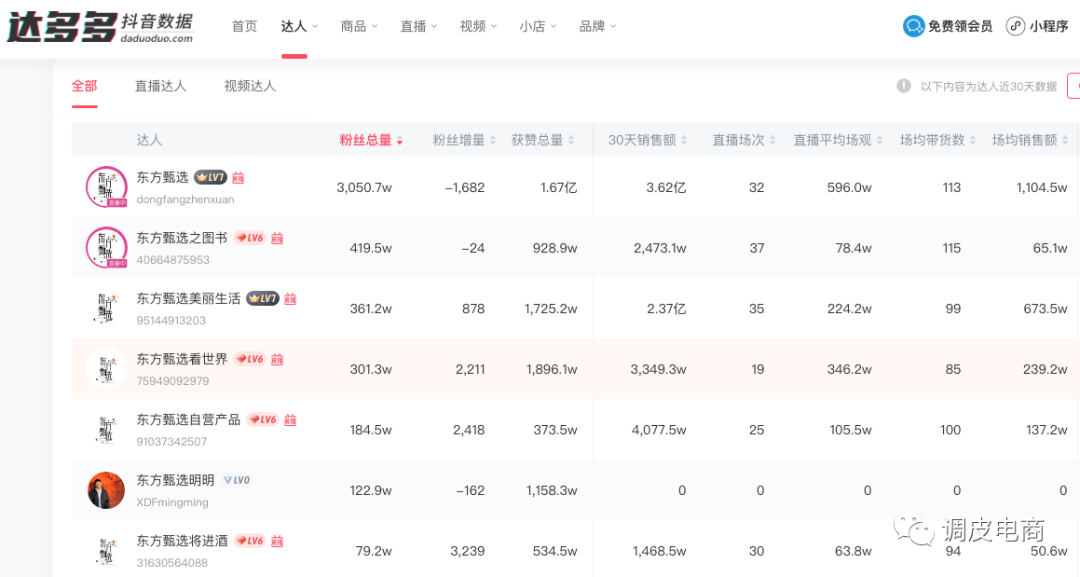The width and height of the screenshot is (1080, 577).
Task: Click the shop icon next to 东方甄选
Action: (238, 178)
